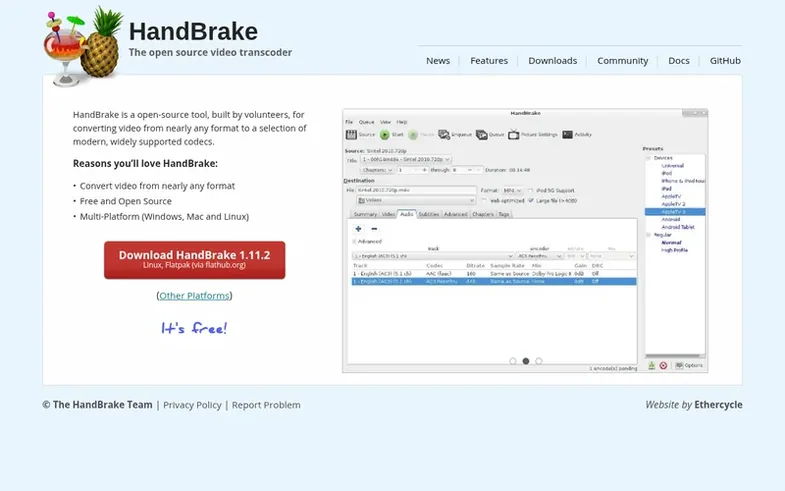Click the green Start play icon
The width and height of the screenshot is (785, 491).
[x=384, y=135]
